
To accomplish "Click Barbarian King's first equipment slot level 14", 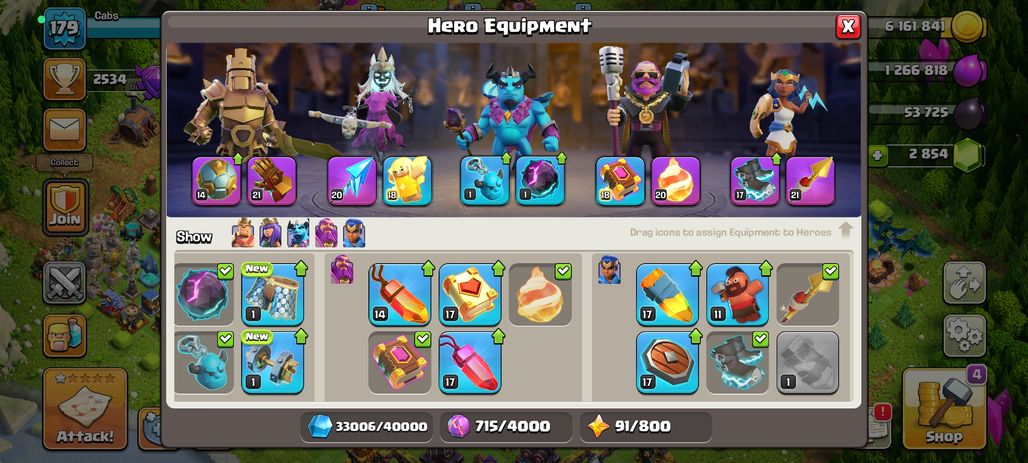I will (x=216, y=181).
